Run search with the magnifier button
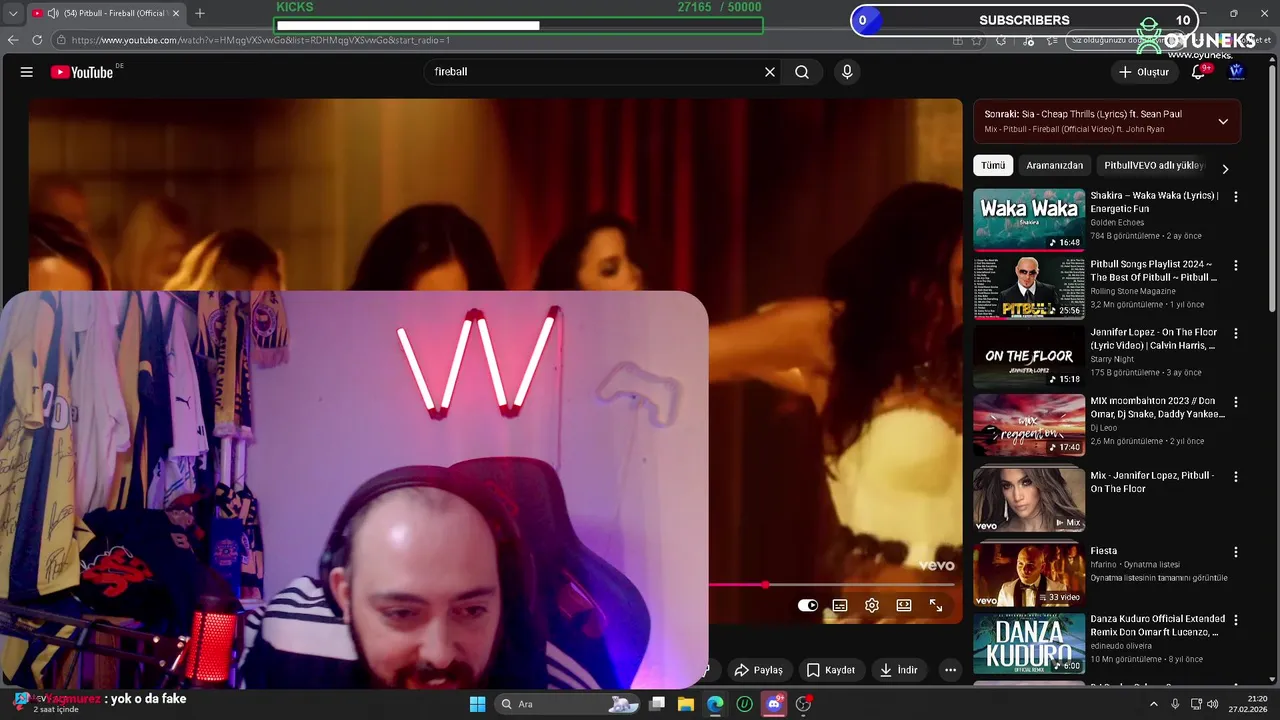Image resolution: width=1280 pixels, height=720 pixels. (x=802, y=72)
